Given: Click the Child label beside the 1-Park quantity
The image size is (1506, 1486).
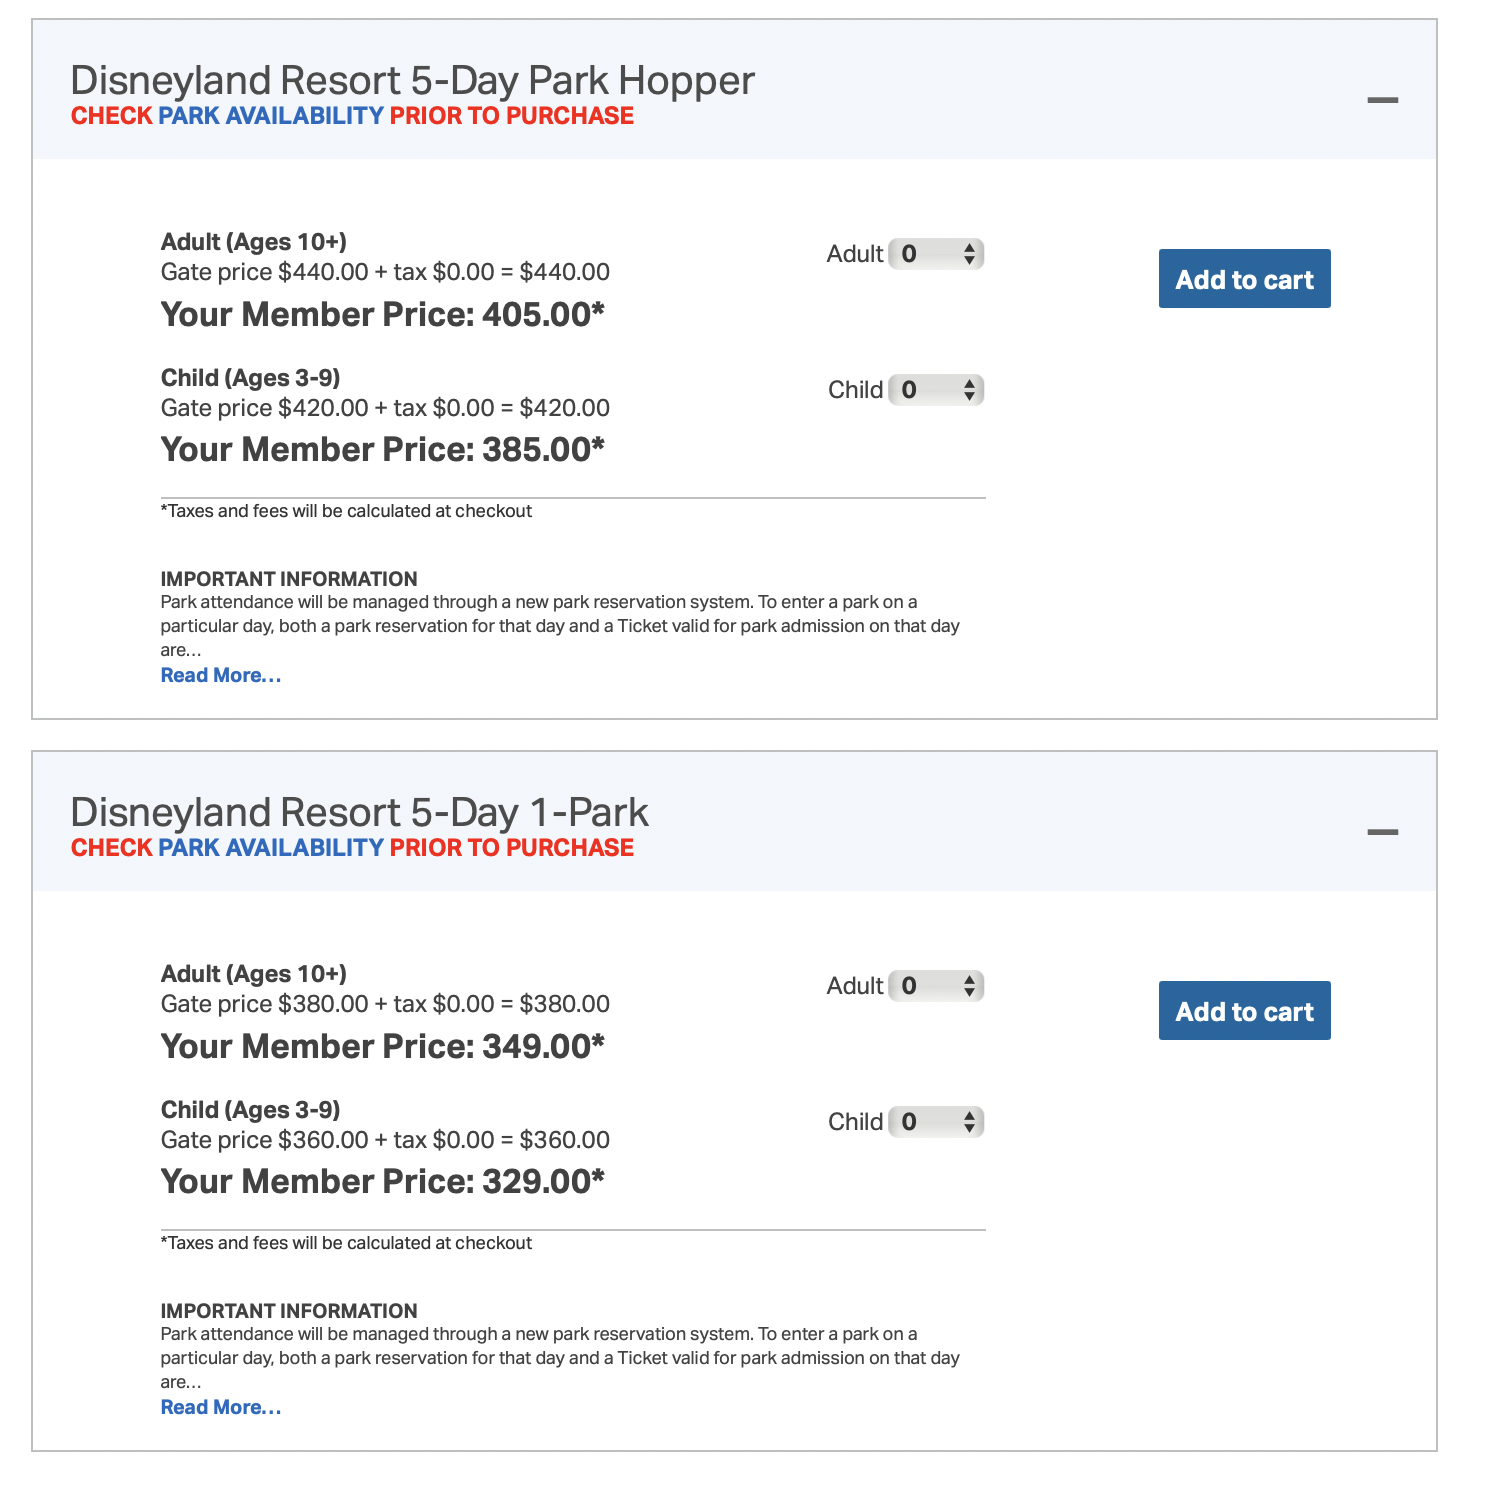Looking at the screenshot, I should [855, 1122].
